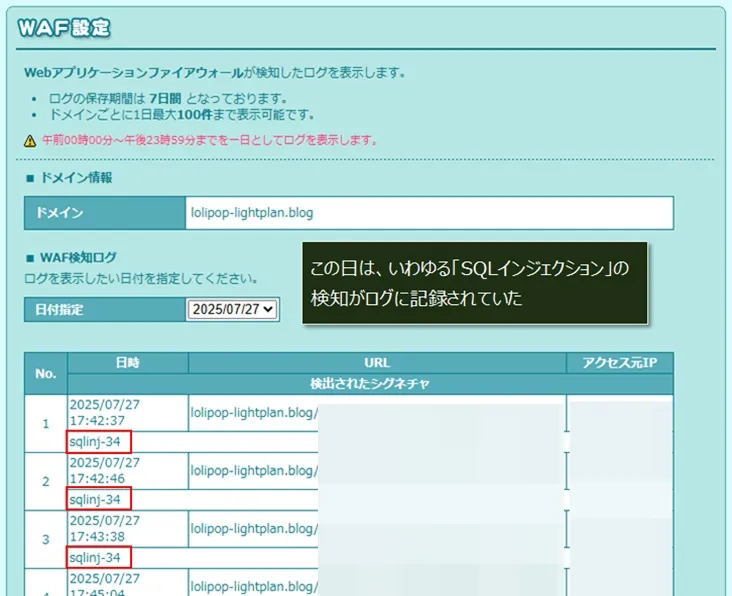
Task: Click the domain field lolipop-lightplan.blog
Action: [429, 213]
